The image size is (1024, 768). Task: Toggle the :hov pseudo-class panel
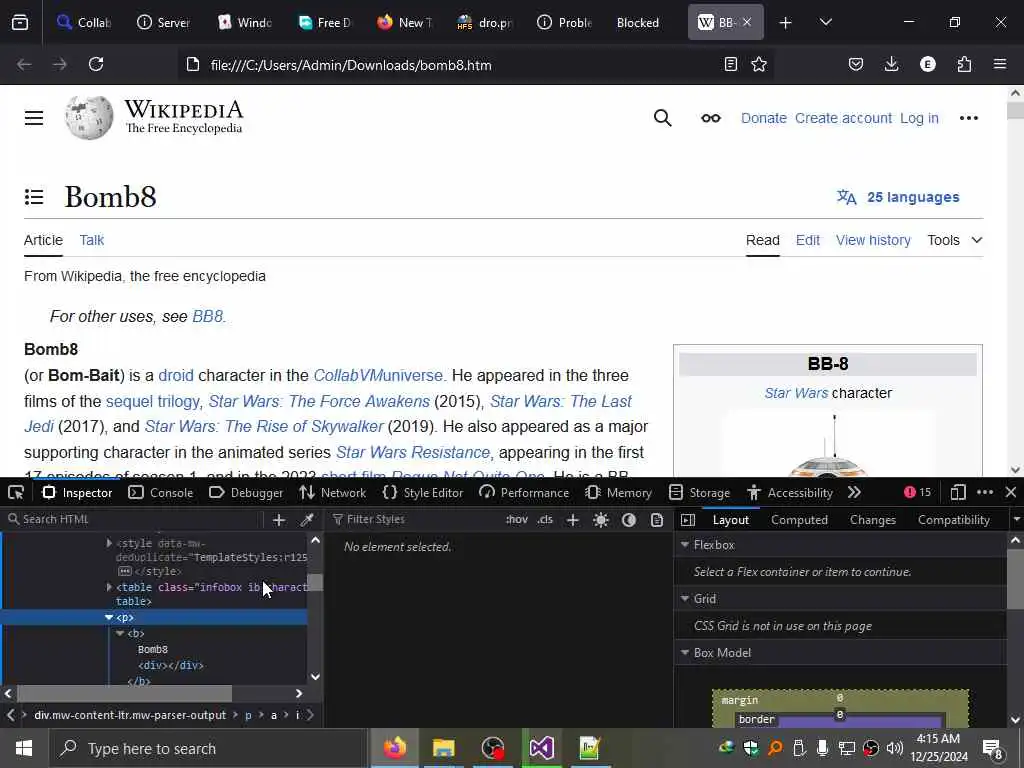coord(517,520)
